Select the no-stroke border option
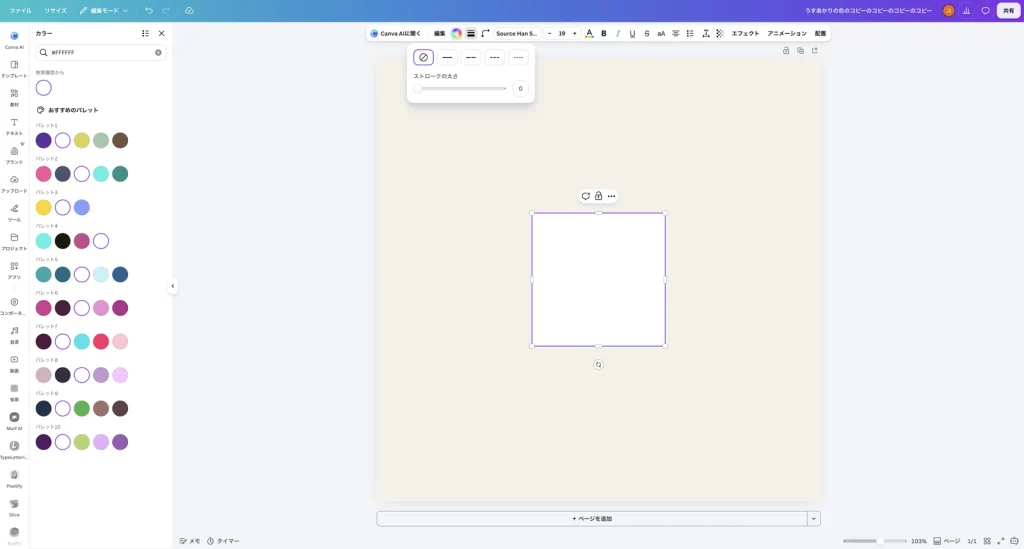1024x549 pixels. coord(423,57)
